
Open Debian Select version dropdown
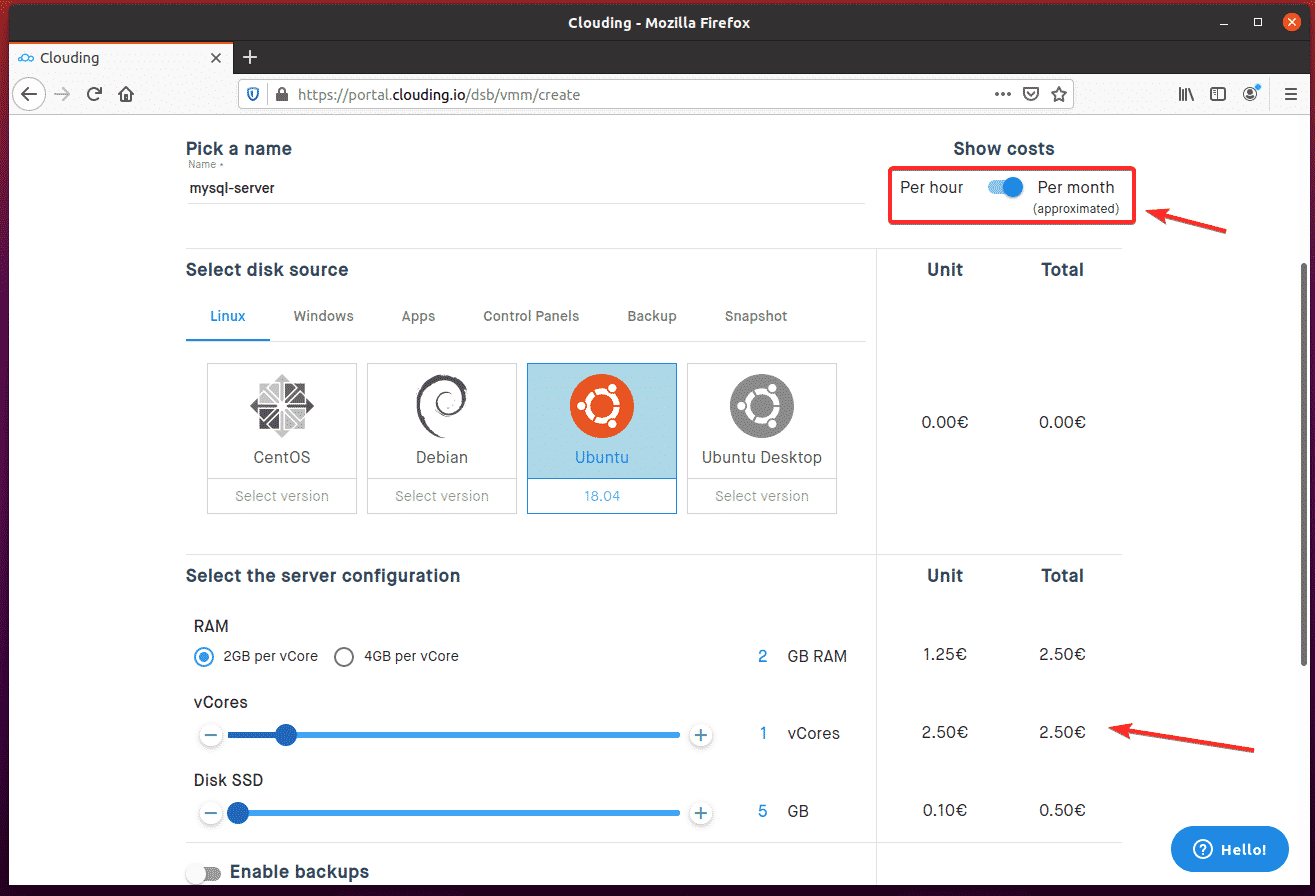442,496
